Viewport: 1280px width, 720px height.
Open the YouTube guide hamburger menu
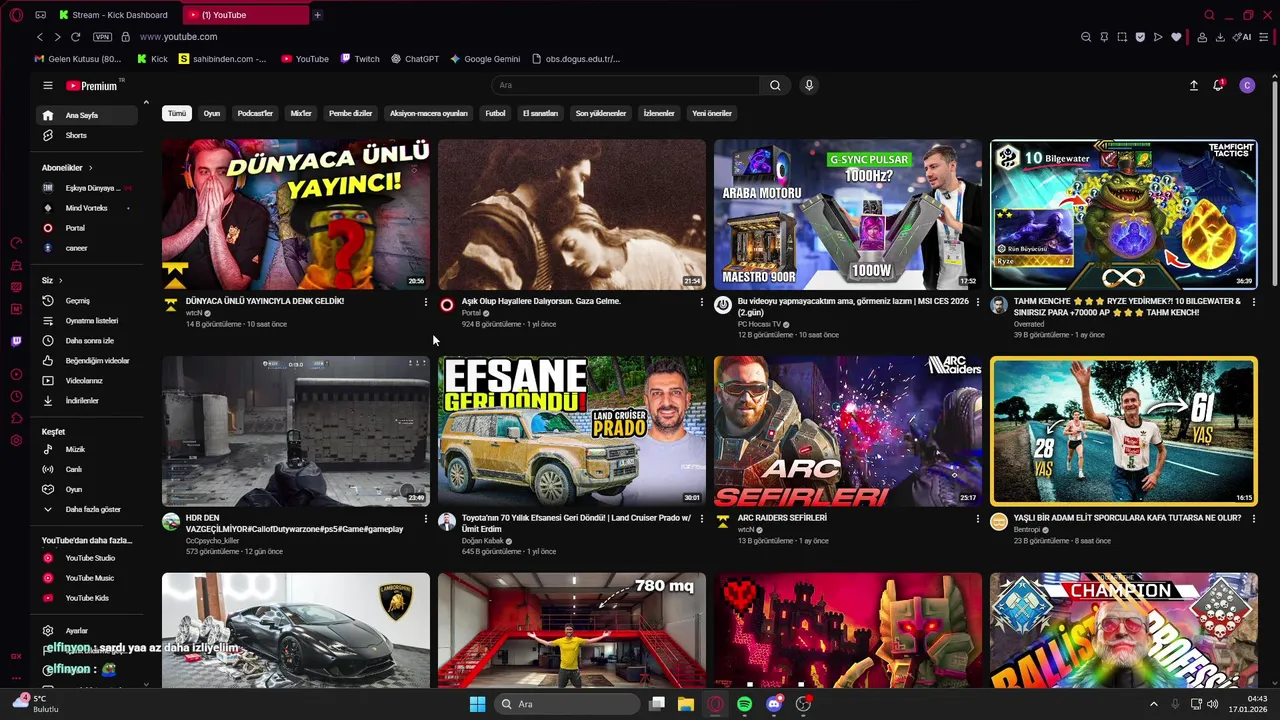[x=47, y=86]
